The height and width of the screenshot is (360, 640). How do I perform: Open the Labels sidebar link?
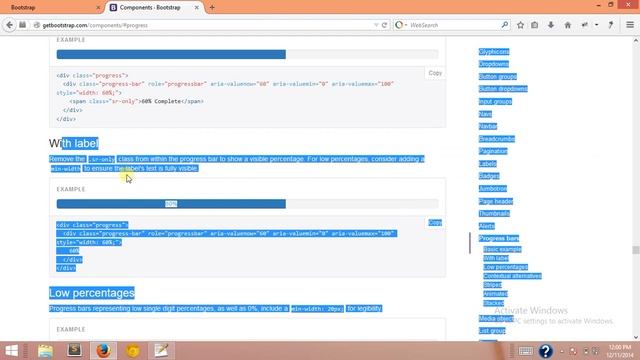(488, 164)
